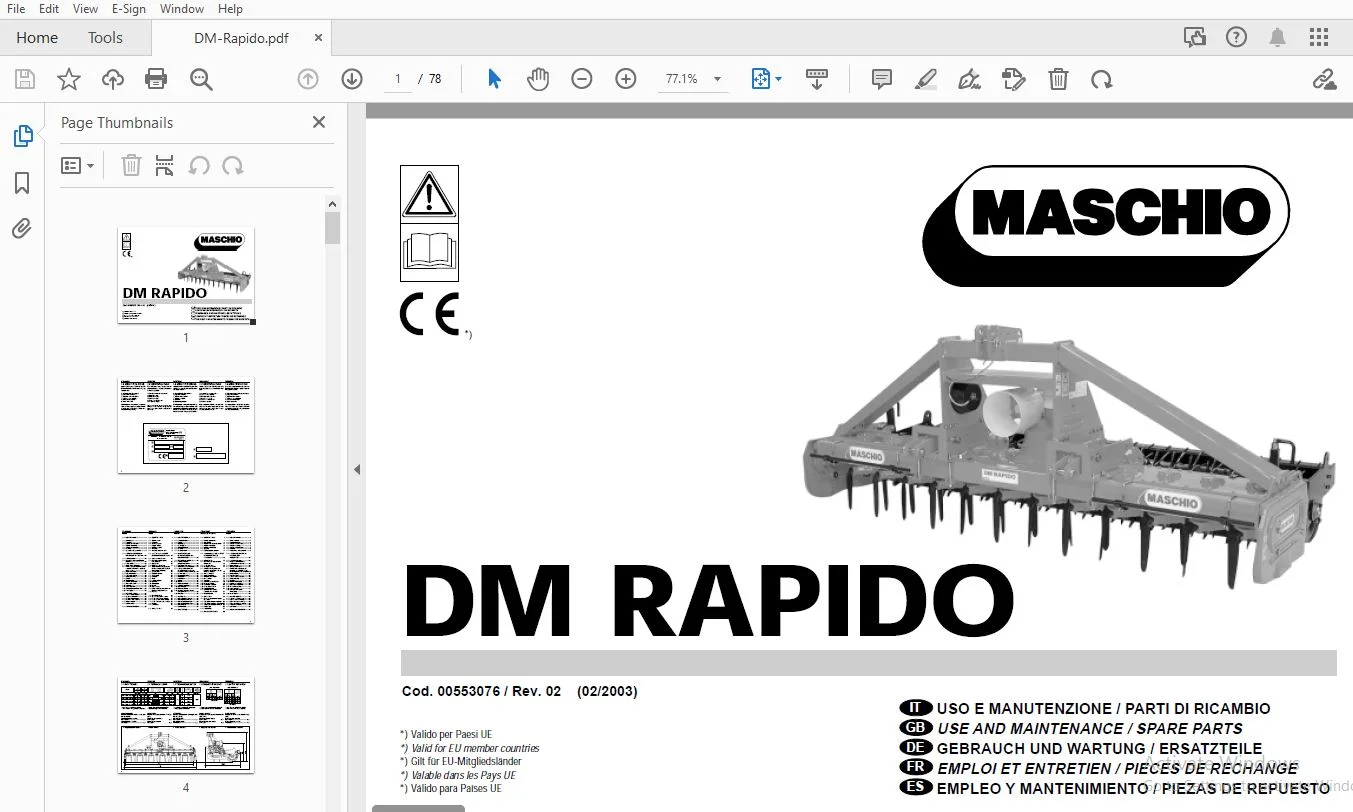Click the total page count '78'
This screenshot has height=812, width=1353.
[435, 79]
